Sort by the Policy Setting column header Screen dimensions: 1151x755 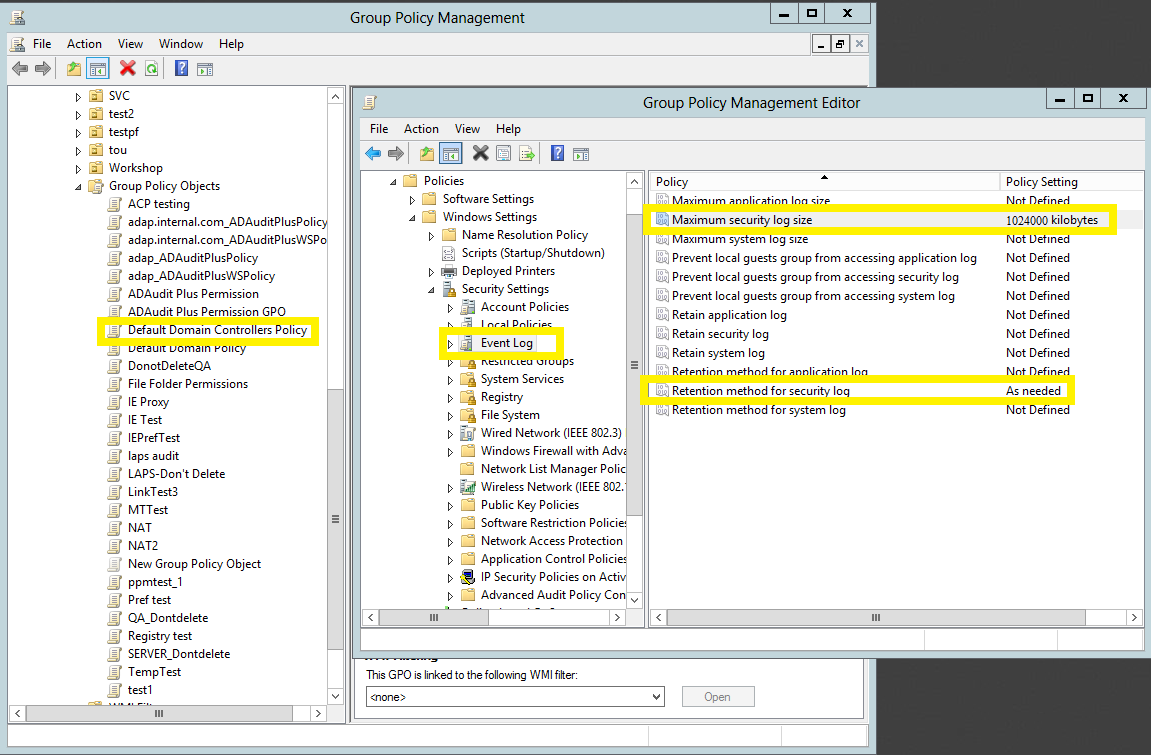(1041, 182)
